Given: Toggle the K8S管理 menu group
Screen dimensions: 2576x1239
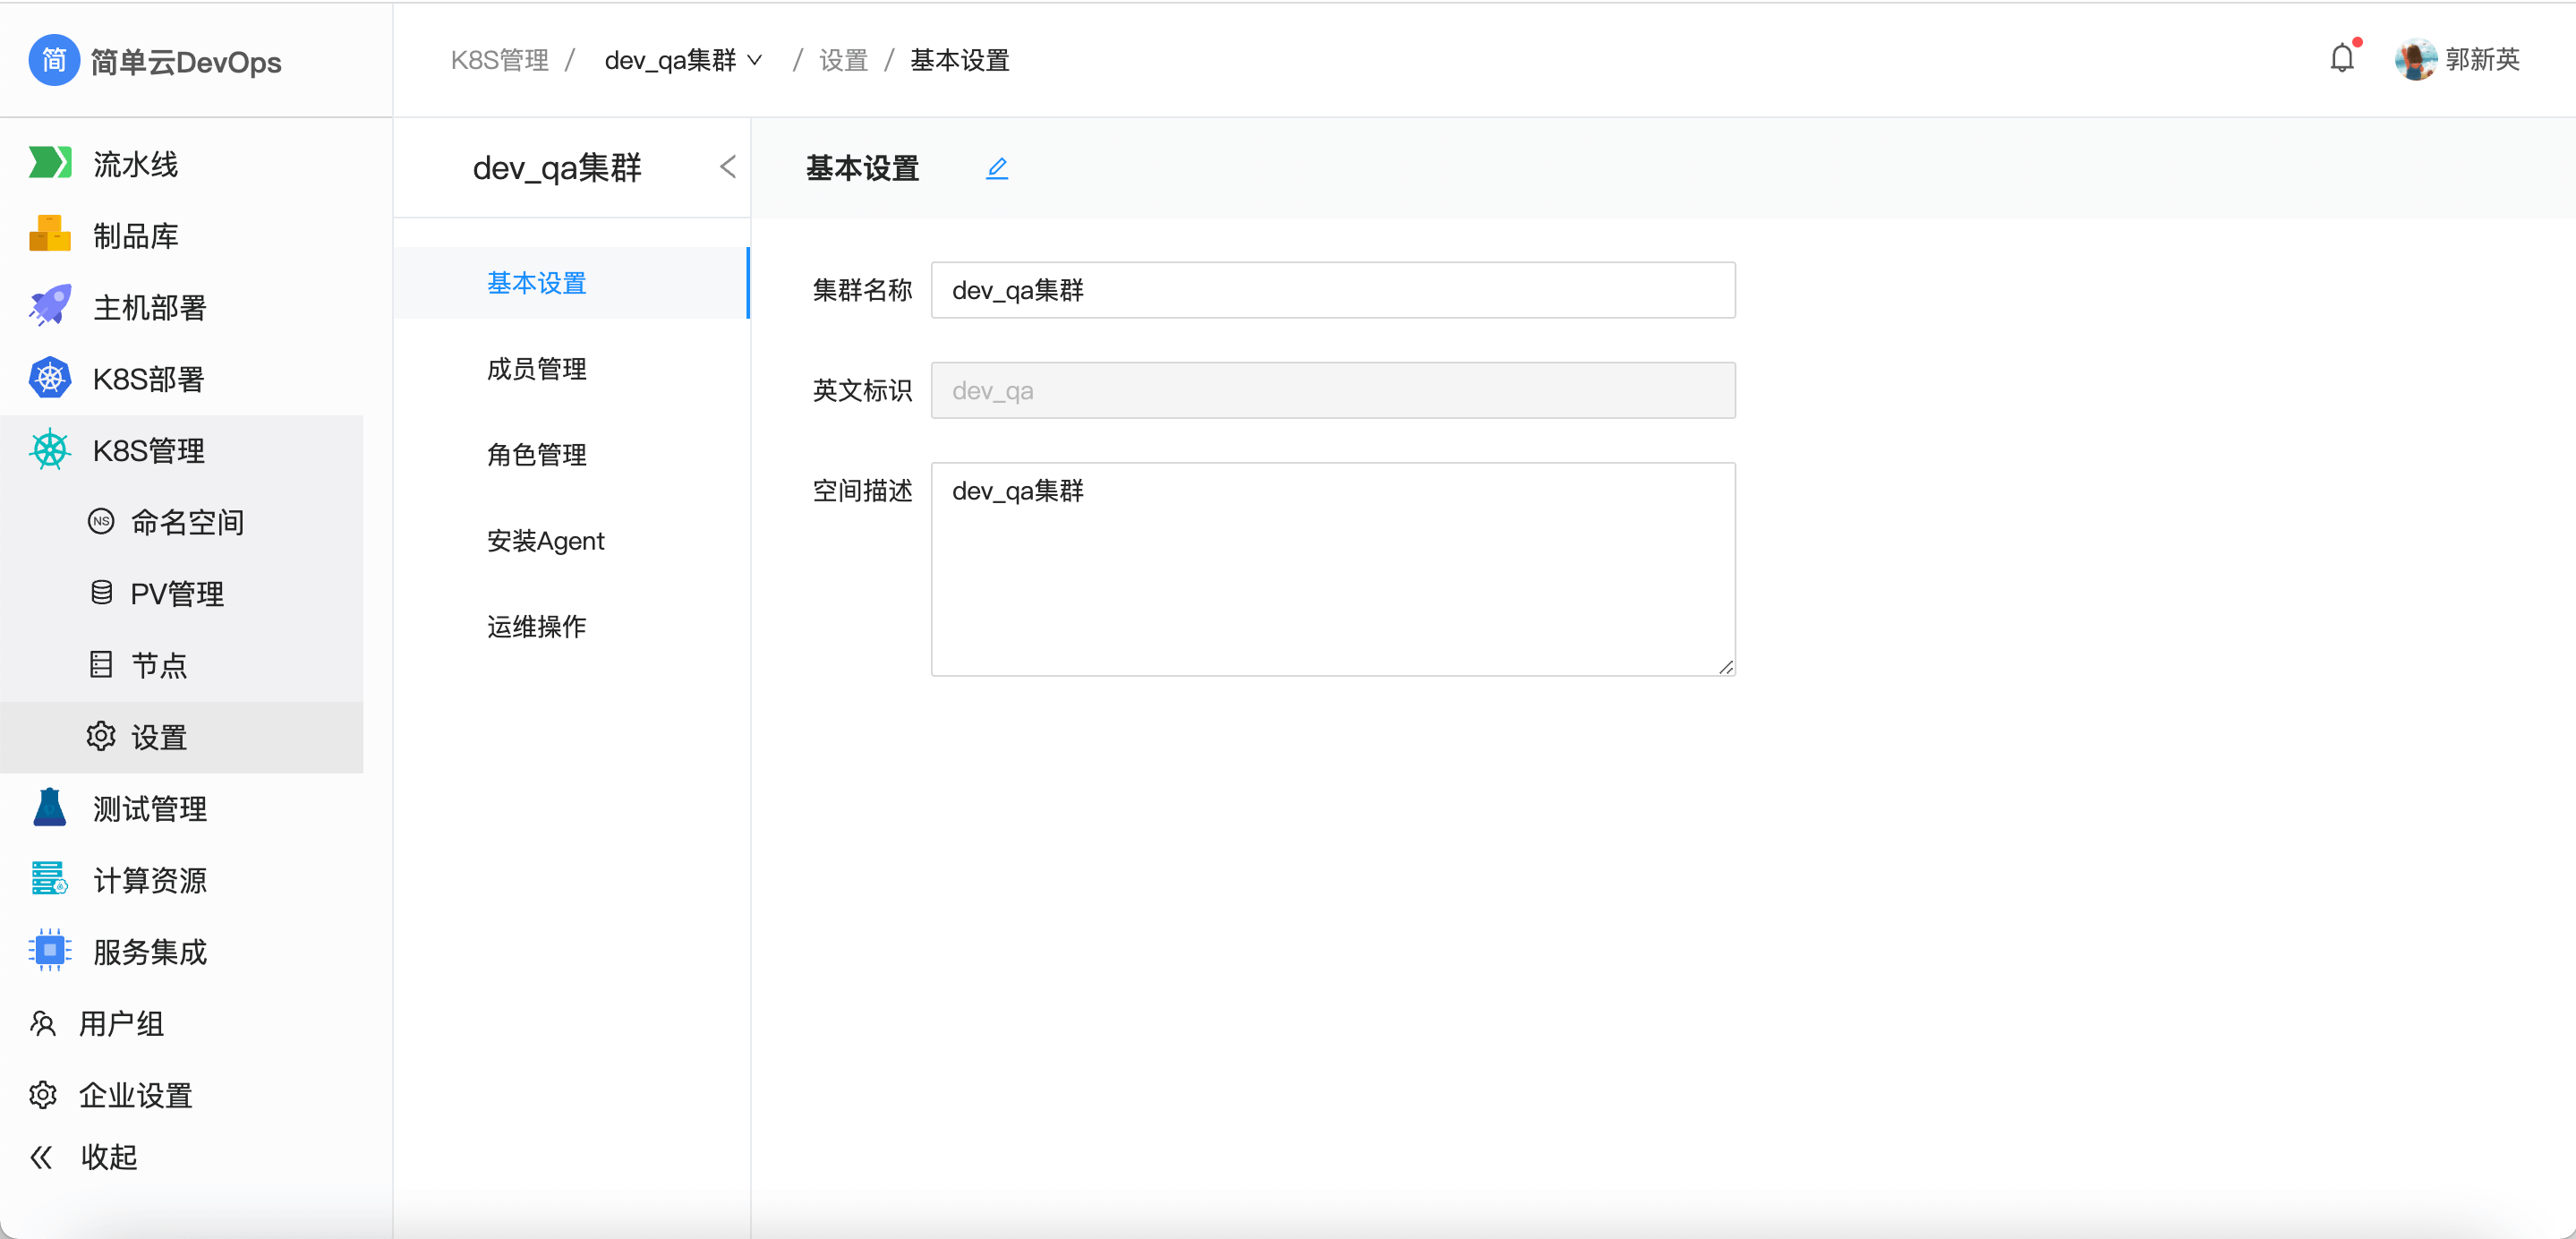Looking at the screenshot, I should click(148, 450).
